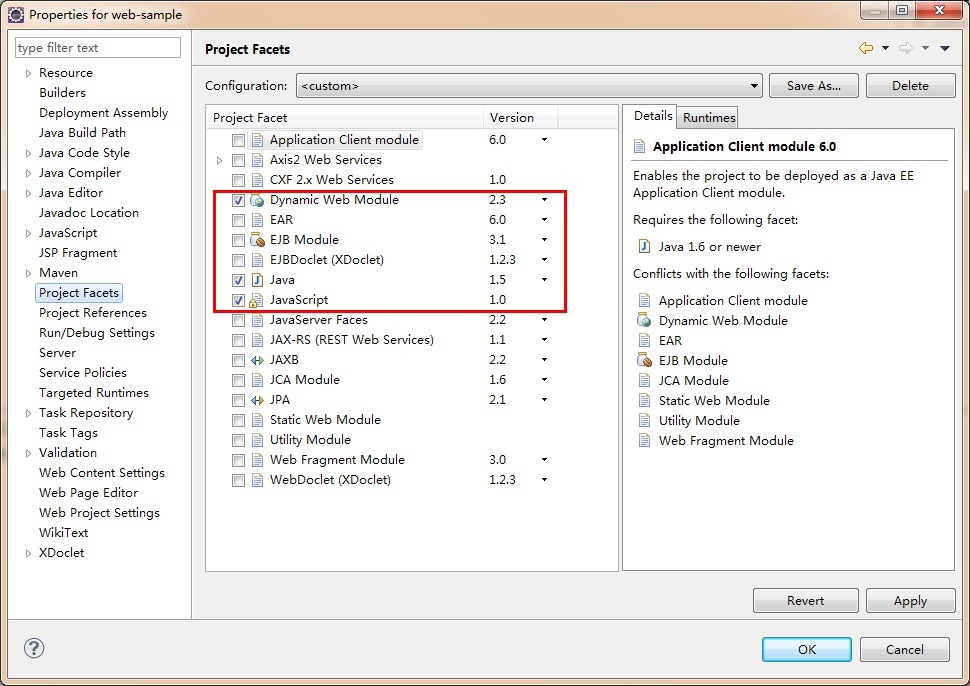This screenshot has width=970, height=686.
Task: Click the Java 1.6 or newer icon
Action: (x=644, y=247)
